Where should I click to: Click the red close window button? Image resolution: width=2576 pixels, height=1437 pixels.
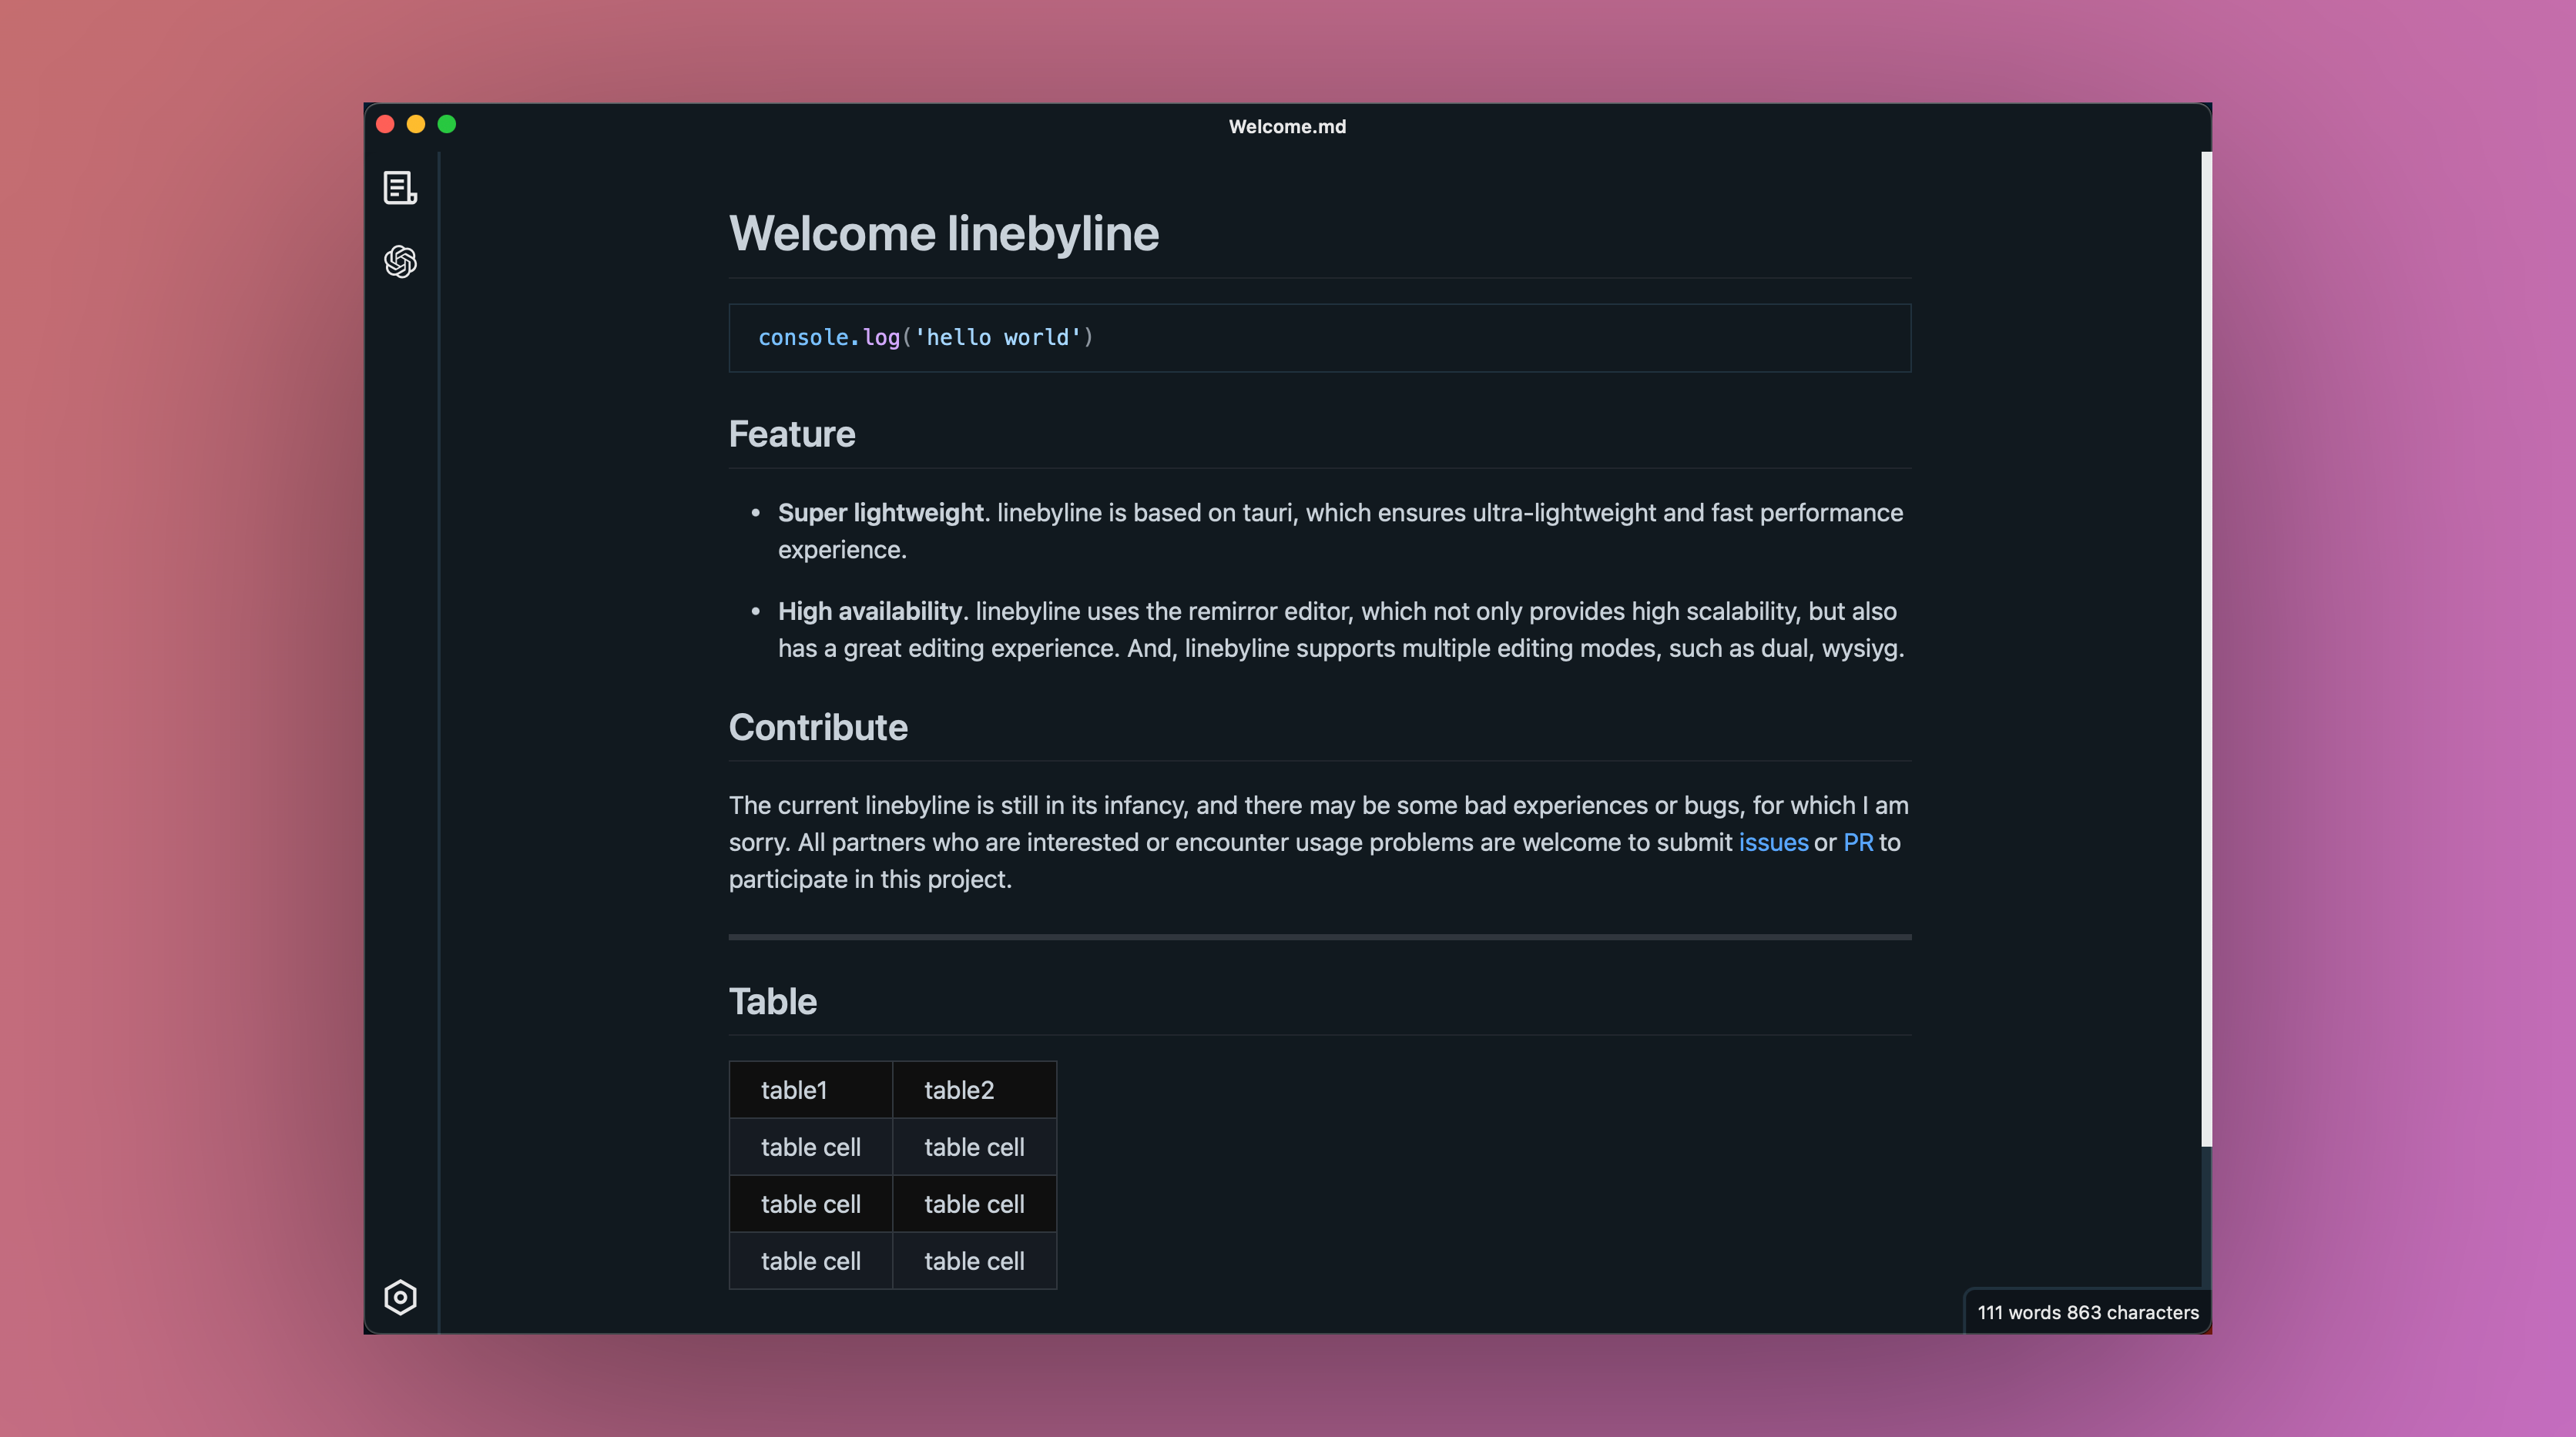385,124
